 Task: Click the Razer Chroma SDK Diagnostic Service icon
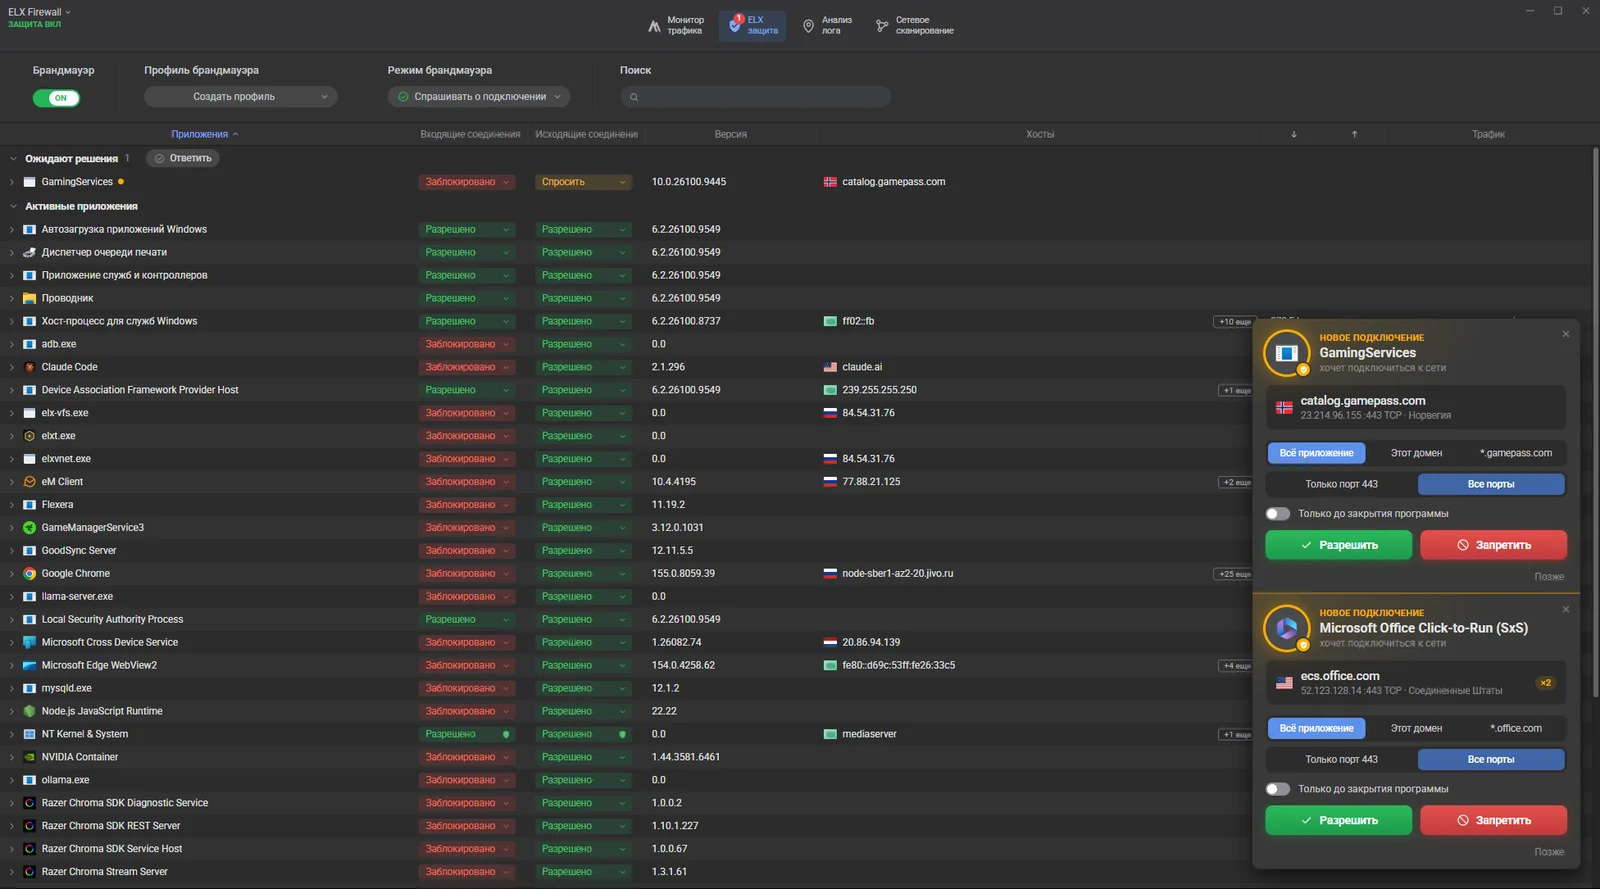(29, 803)
